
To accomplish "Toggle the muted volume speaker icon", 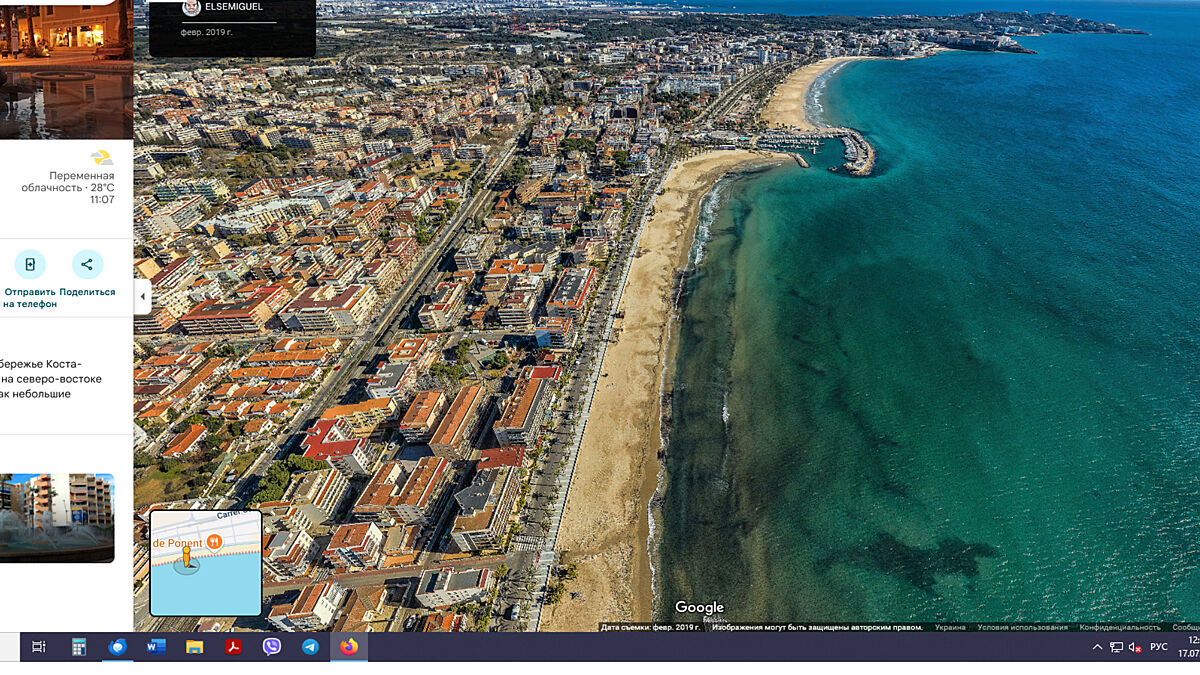I will click(x=1135, y=647).
